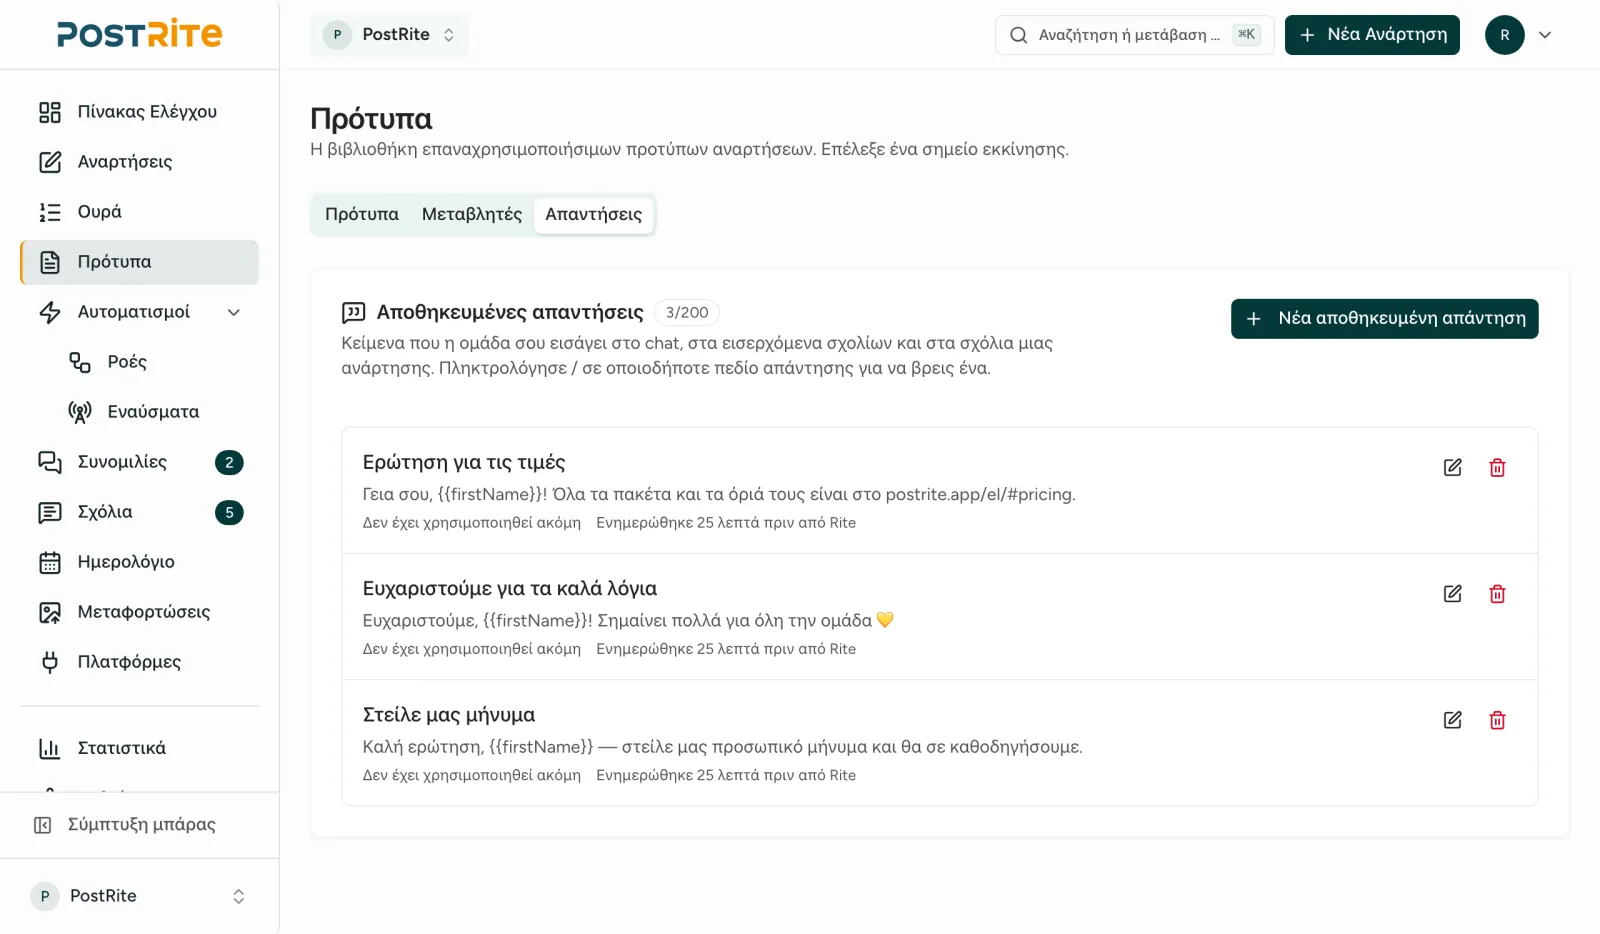Collapse sidebar with Σύμπτυξη μπάρας

(139, 825)
